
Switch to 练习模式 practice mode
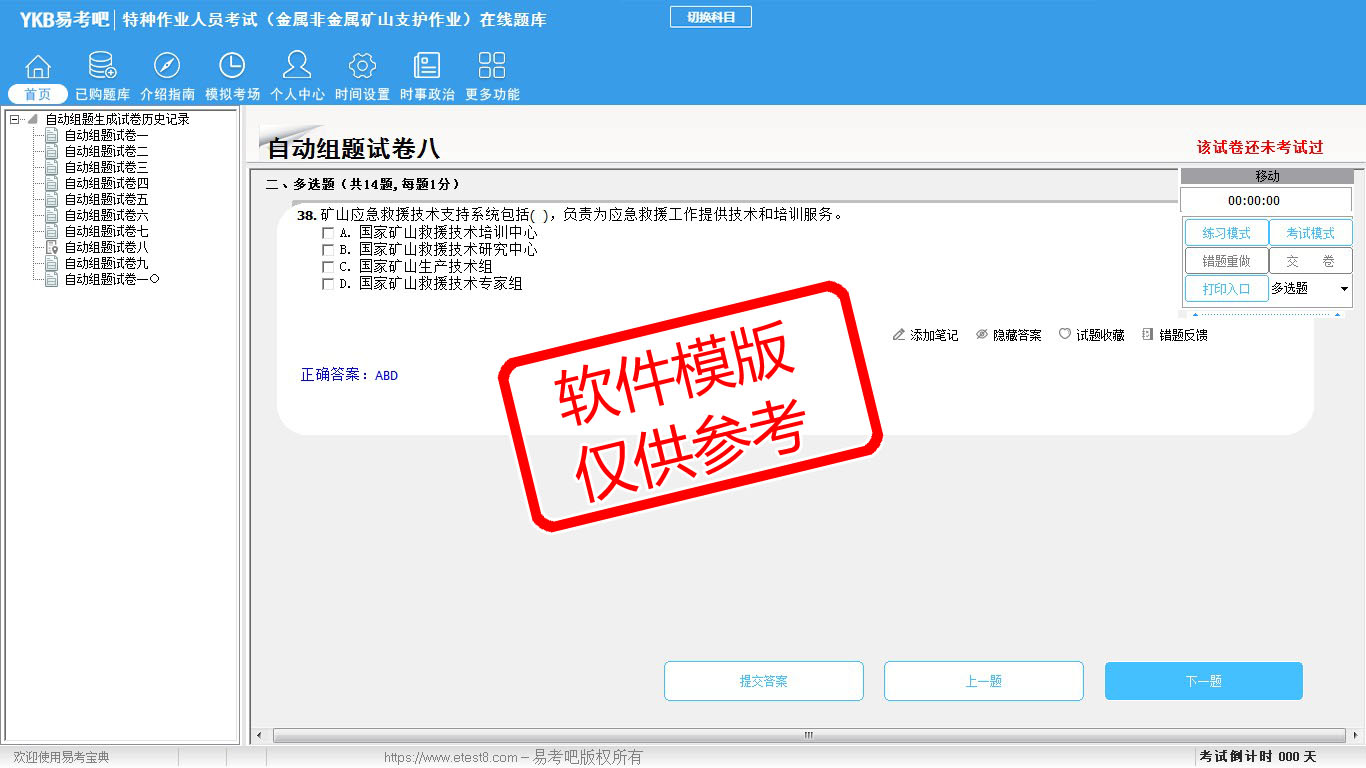[1226, 233]
